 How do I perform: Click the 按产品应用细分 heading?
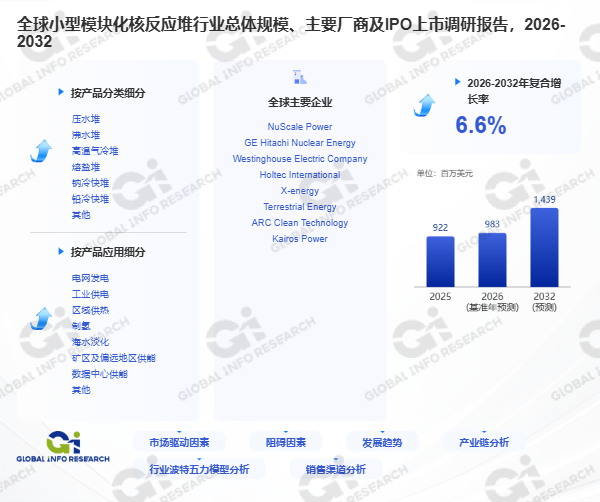pyautogui.click(x=108, y=252)
